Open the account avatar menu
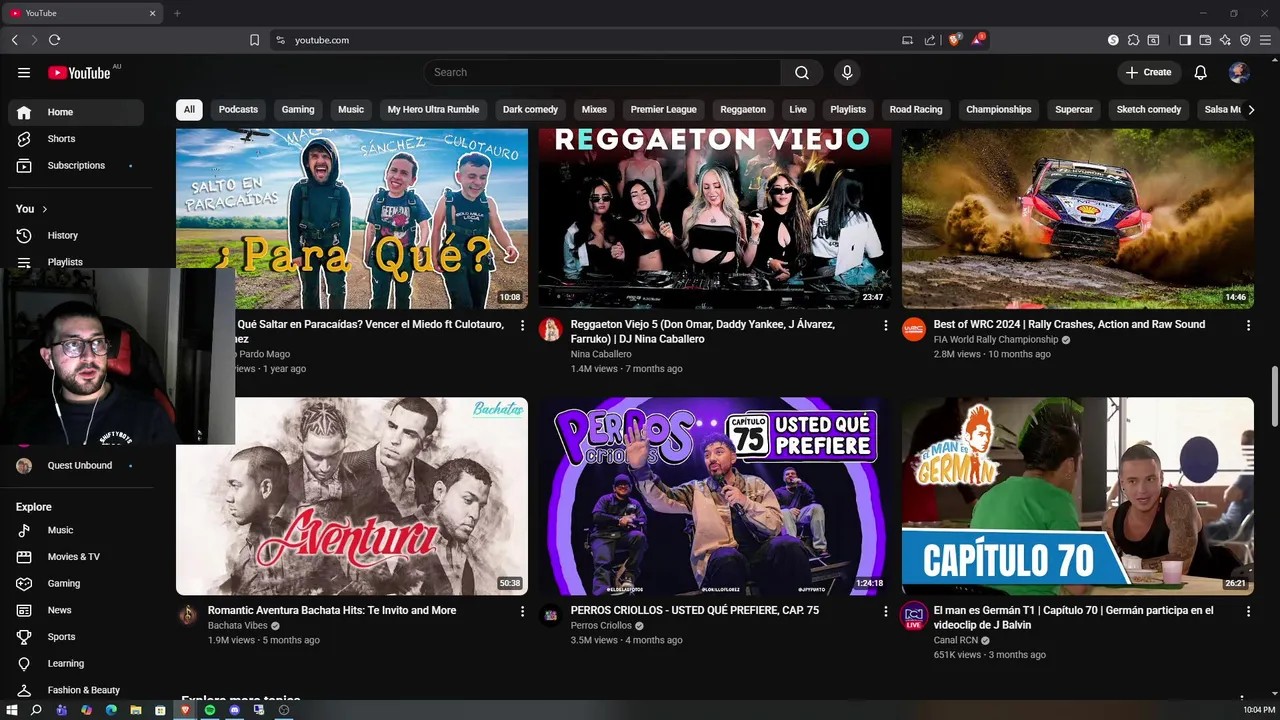 tap(1239, 72)
